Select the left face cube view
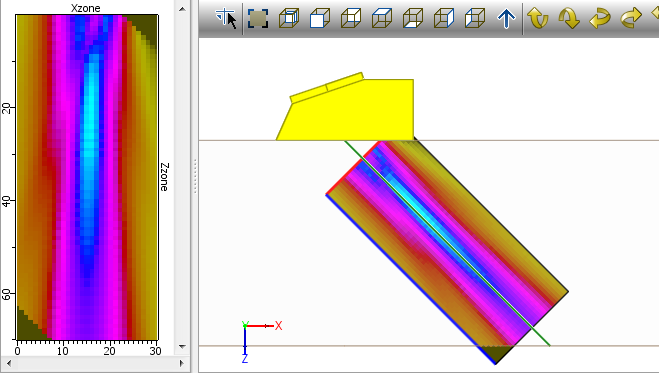 pos(475,18)
